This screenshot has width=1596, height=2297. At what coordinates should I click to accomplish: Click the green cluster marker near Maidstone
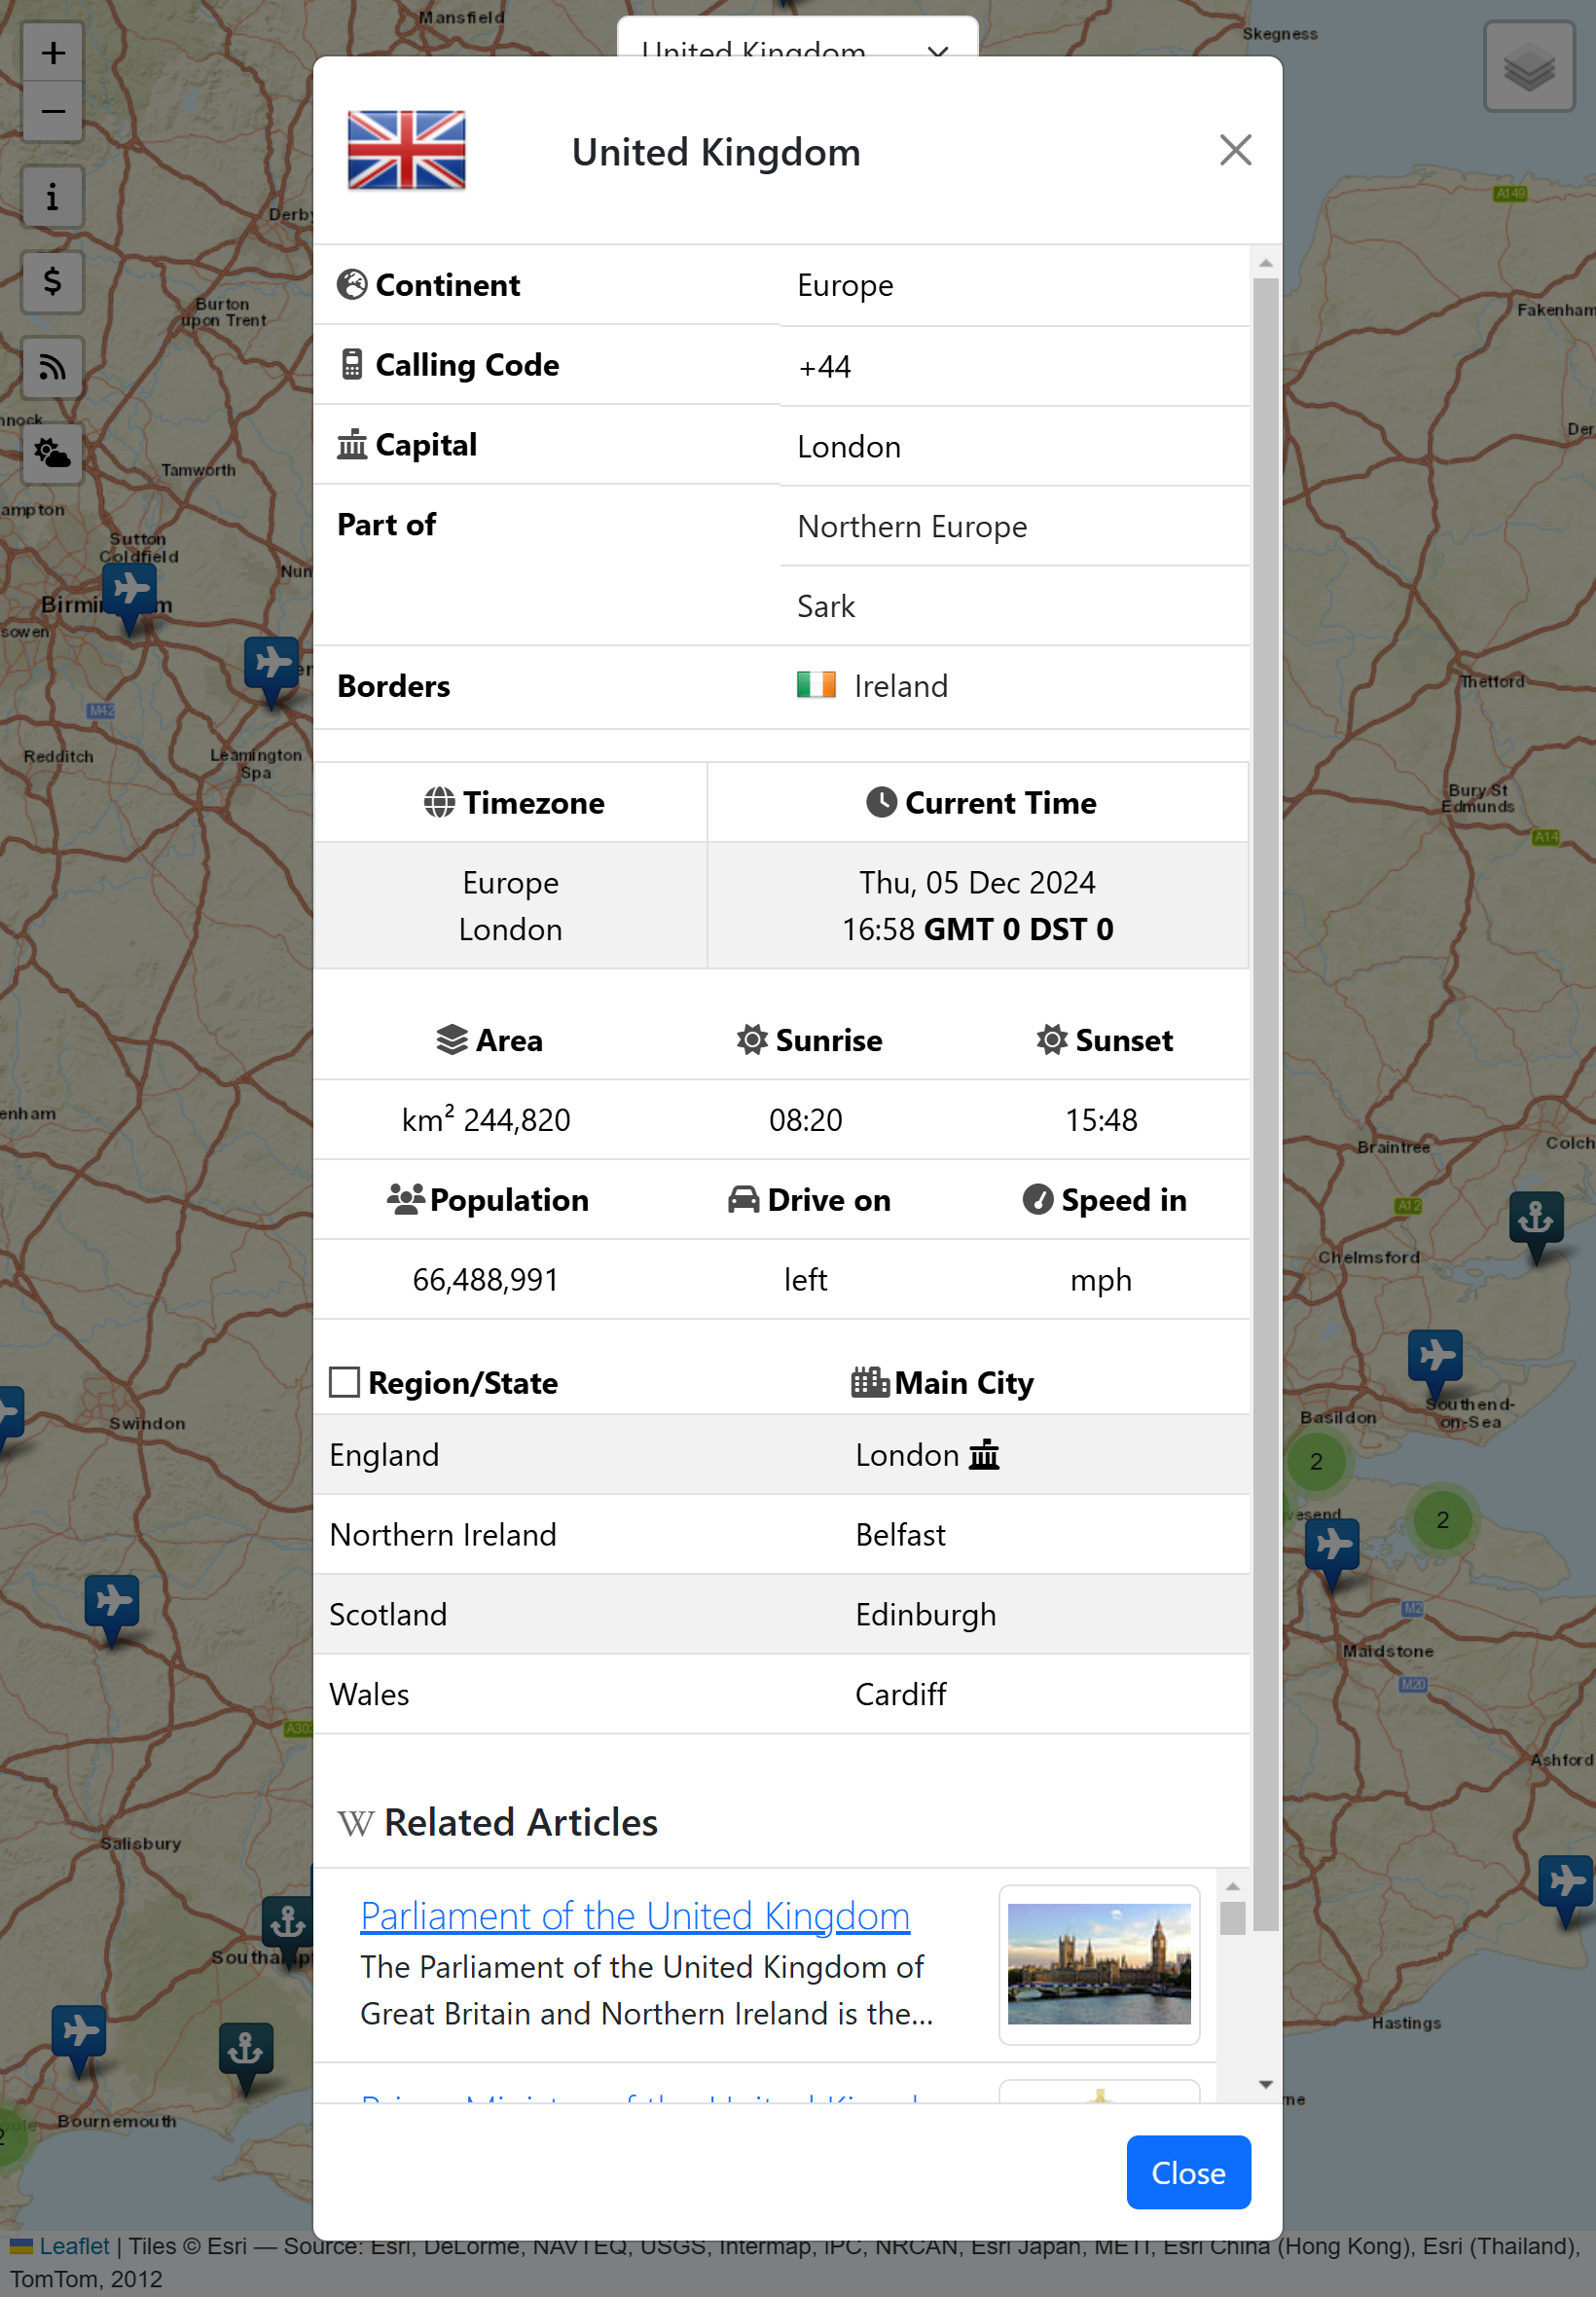(x=1441, y=1520)
